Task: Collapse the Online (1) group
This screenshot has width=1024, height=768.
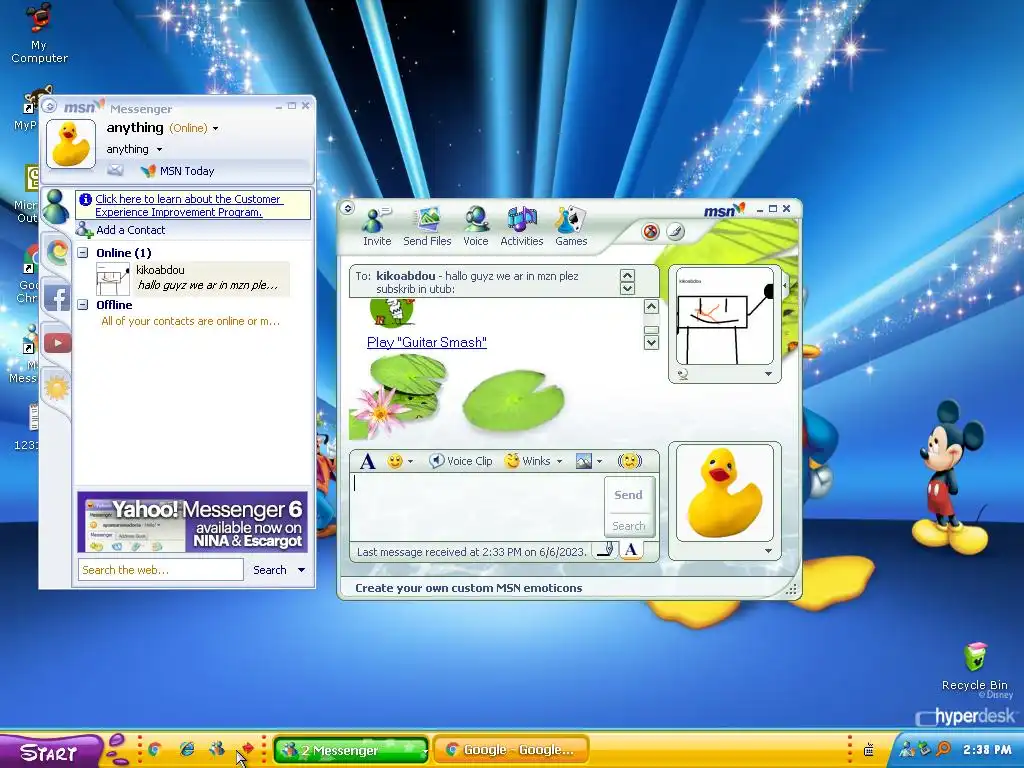Action: point(83,253)
